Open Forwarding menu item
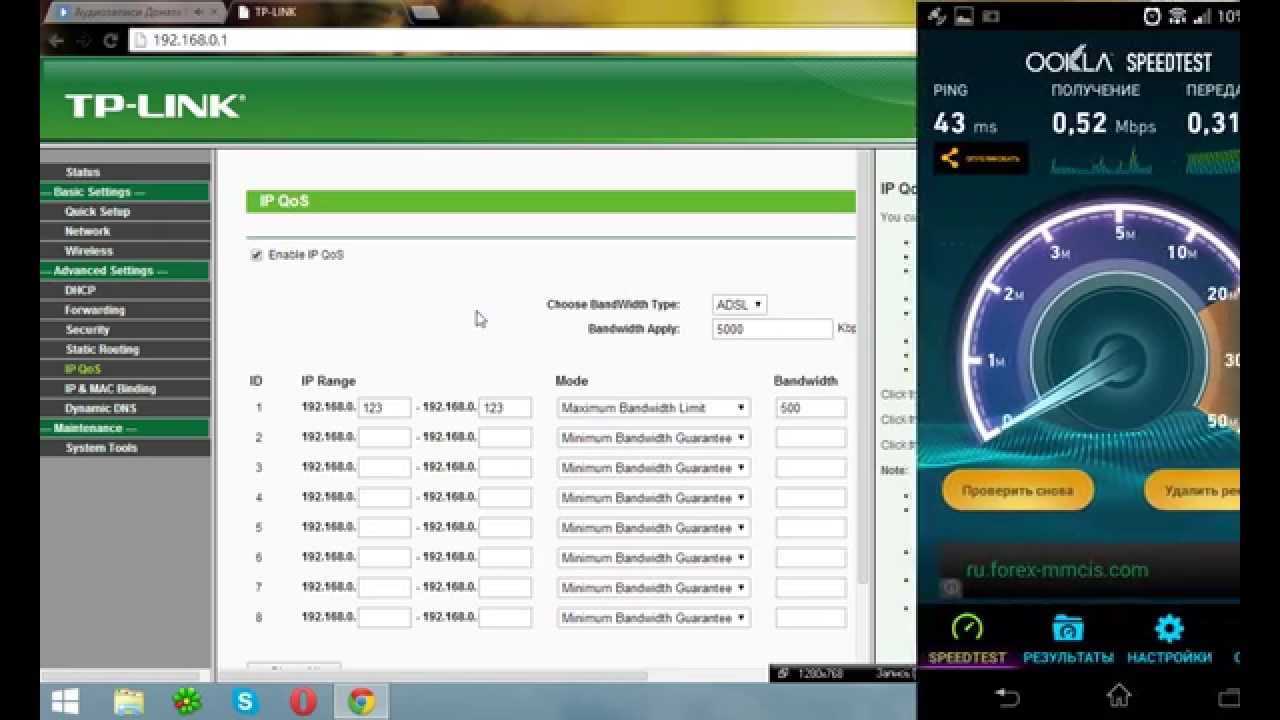Image resolution: width=1280 pixels, height=720 pixels. point(95,310)
